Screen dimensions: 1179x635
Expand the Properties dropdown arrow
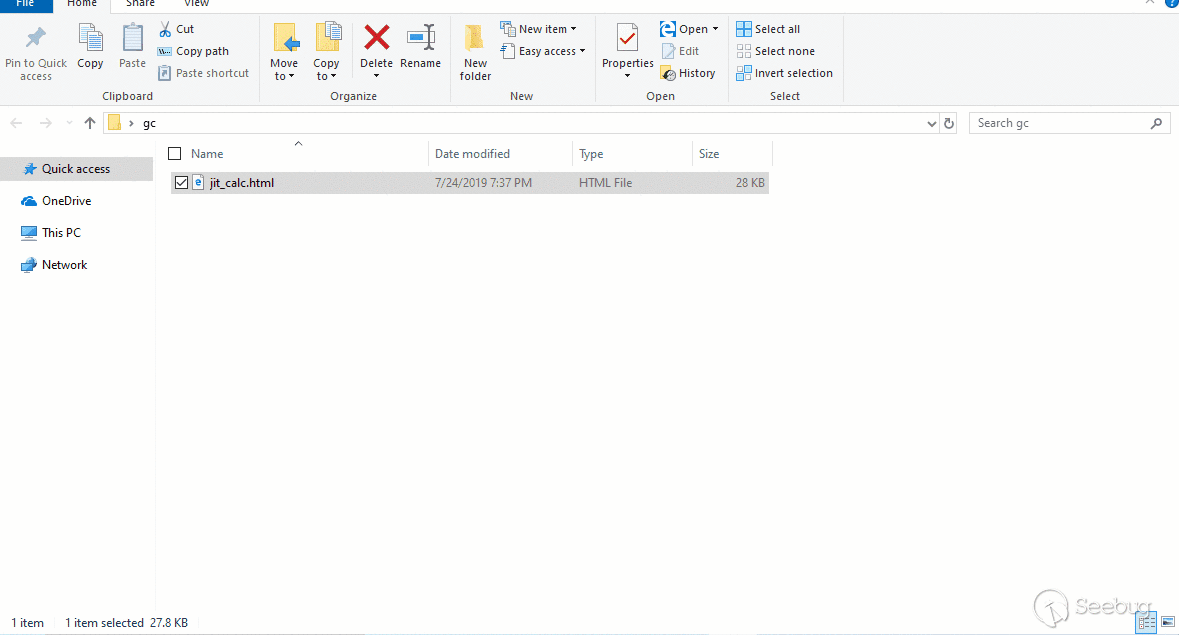[627, 76]
